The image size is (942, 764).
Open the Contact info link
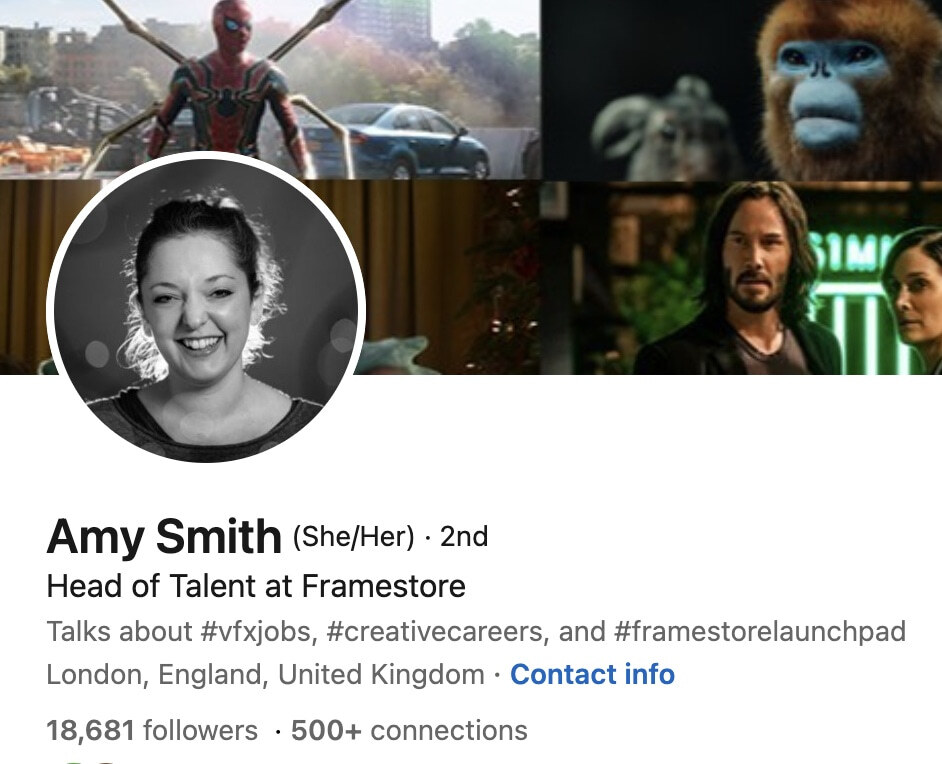592,675
